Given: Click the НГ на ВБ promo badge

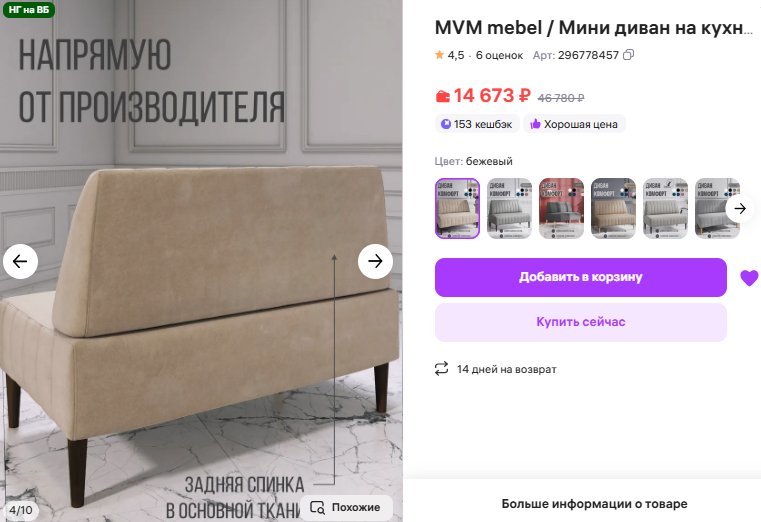Looking at the screenshot, I should 29,9.
